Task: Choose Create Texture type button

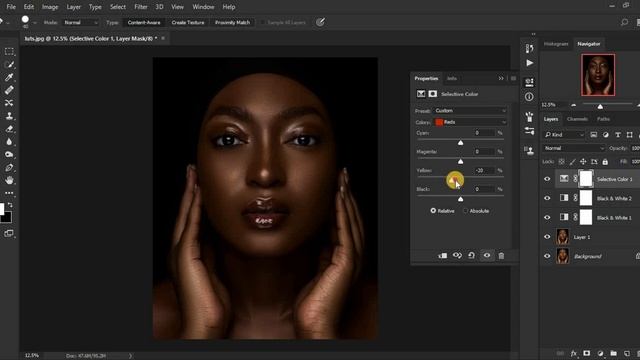Action: click(x=188, y=22)
